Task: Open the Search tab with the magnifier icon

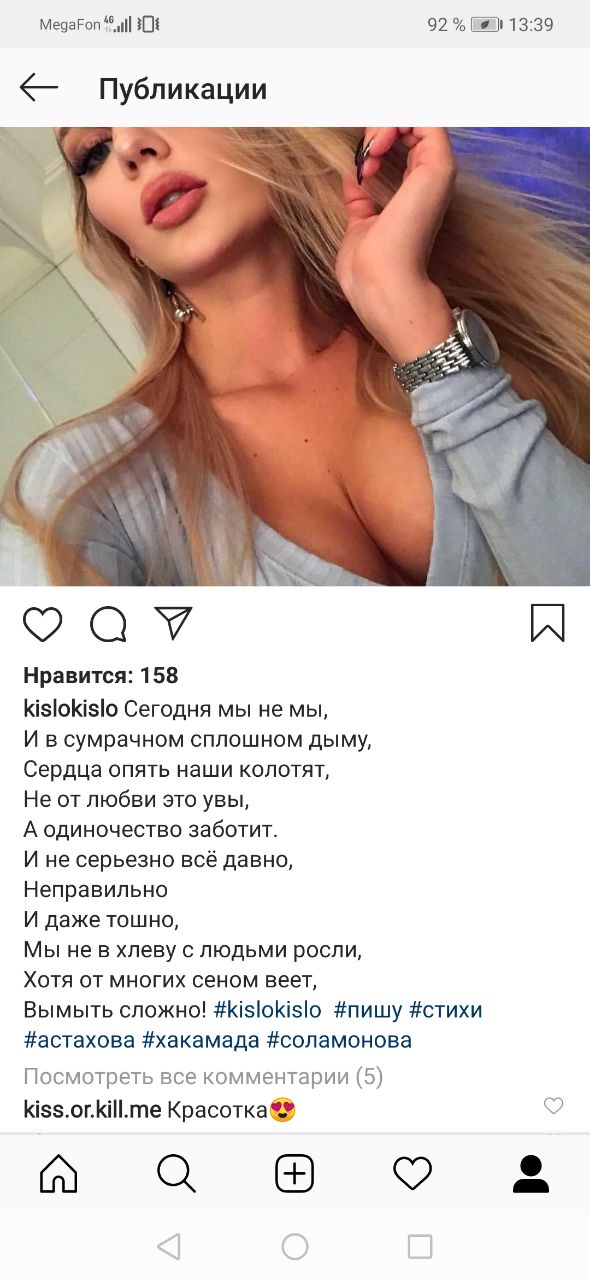Action: [x=176, y=1173]
